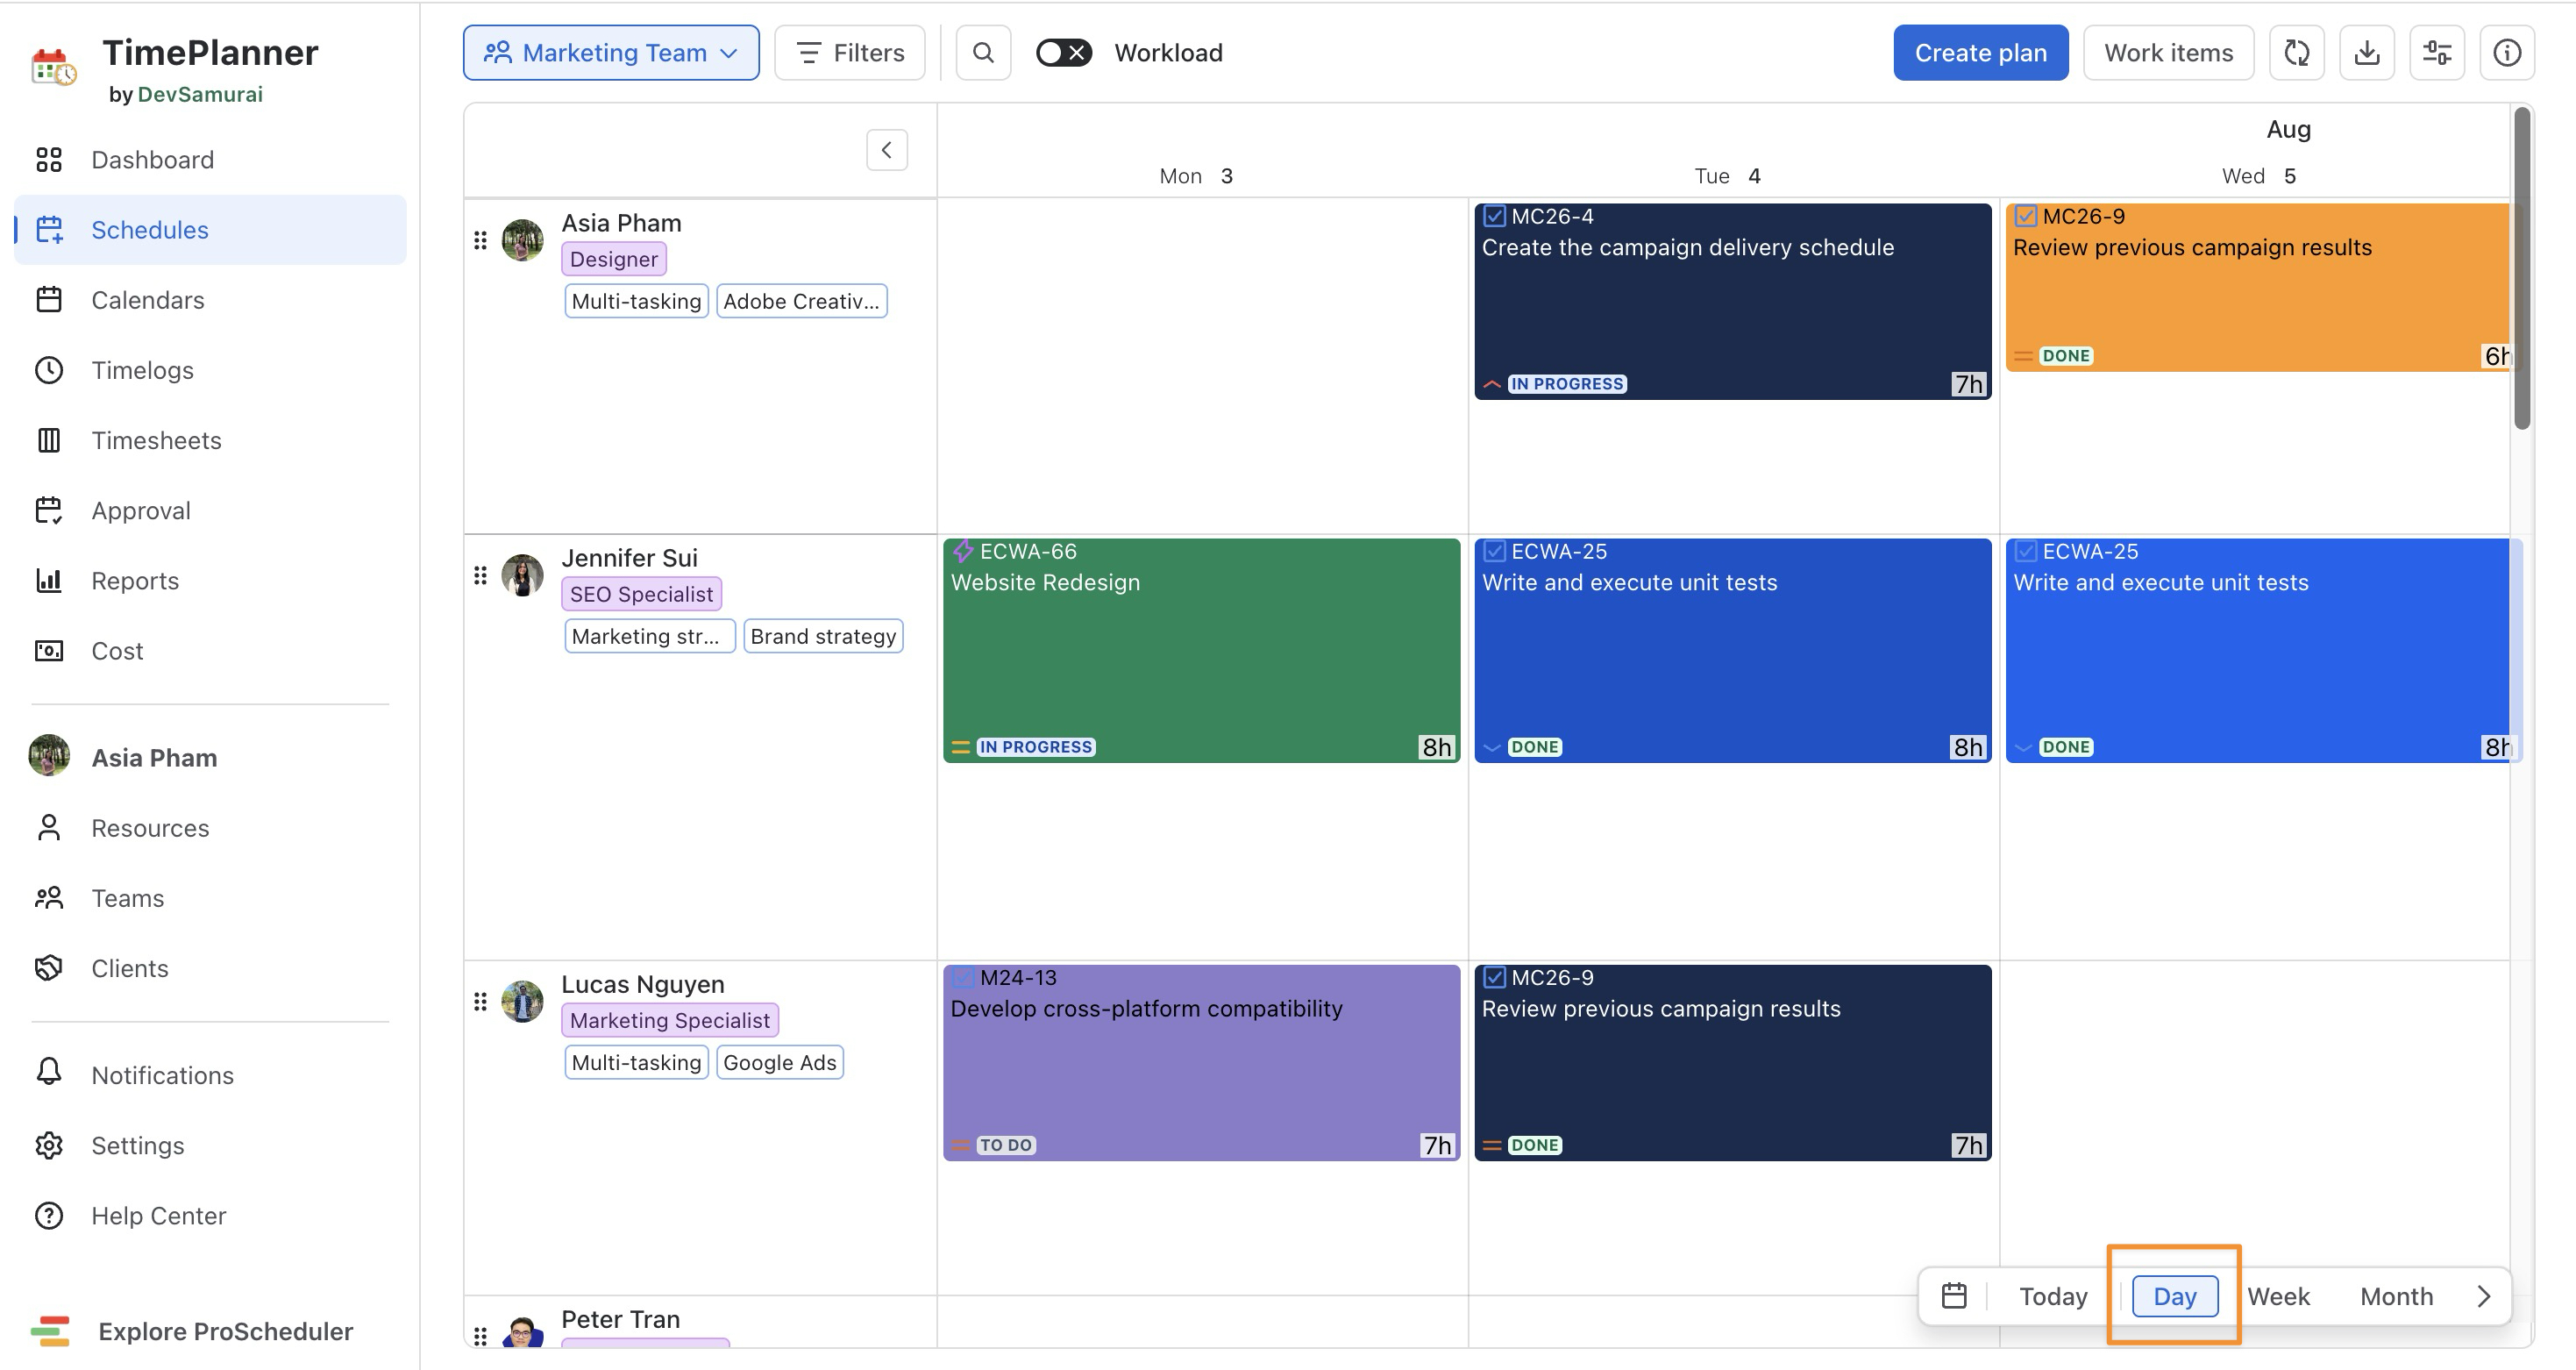The width and height of the screenshot is (2576, 1370).
Task: Click drag handle icon beside Asia Pham
Action: point(480,240)
